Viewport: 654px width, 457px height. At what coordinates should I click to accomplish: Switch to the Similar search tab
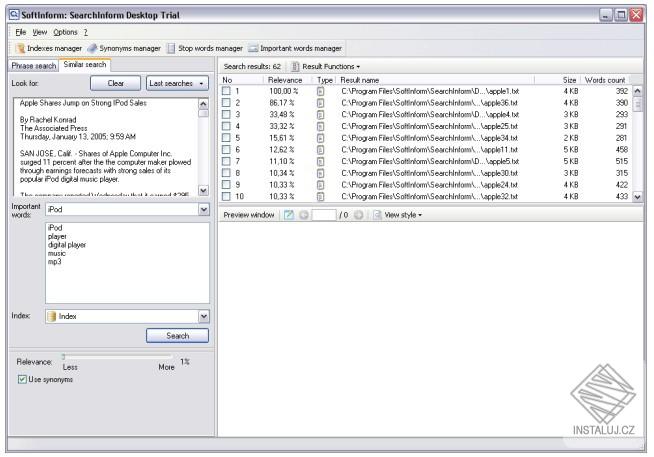click(85, 65)
